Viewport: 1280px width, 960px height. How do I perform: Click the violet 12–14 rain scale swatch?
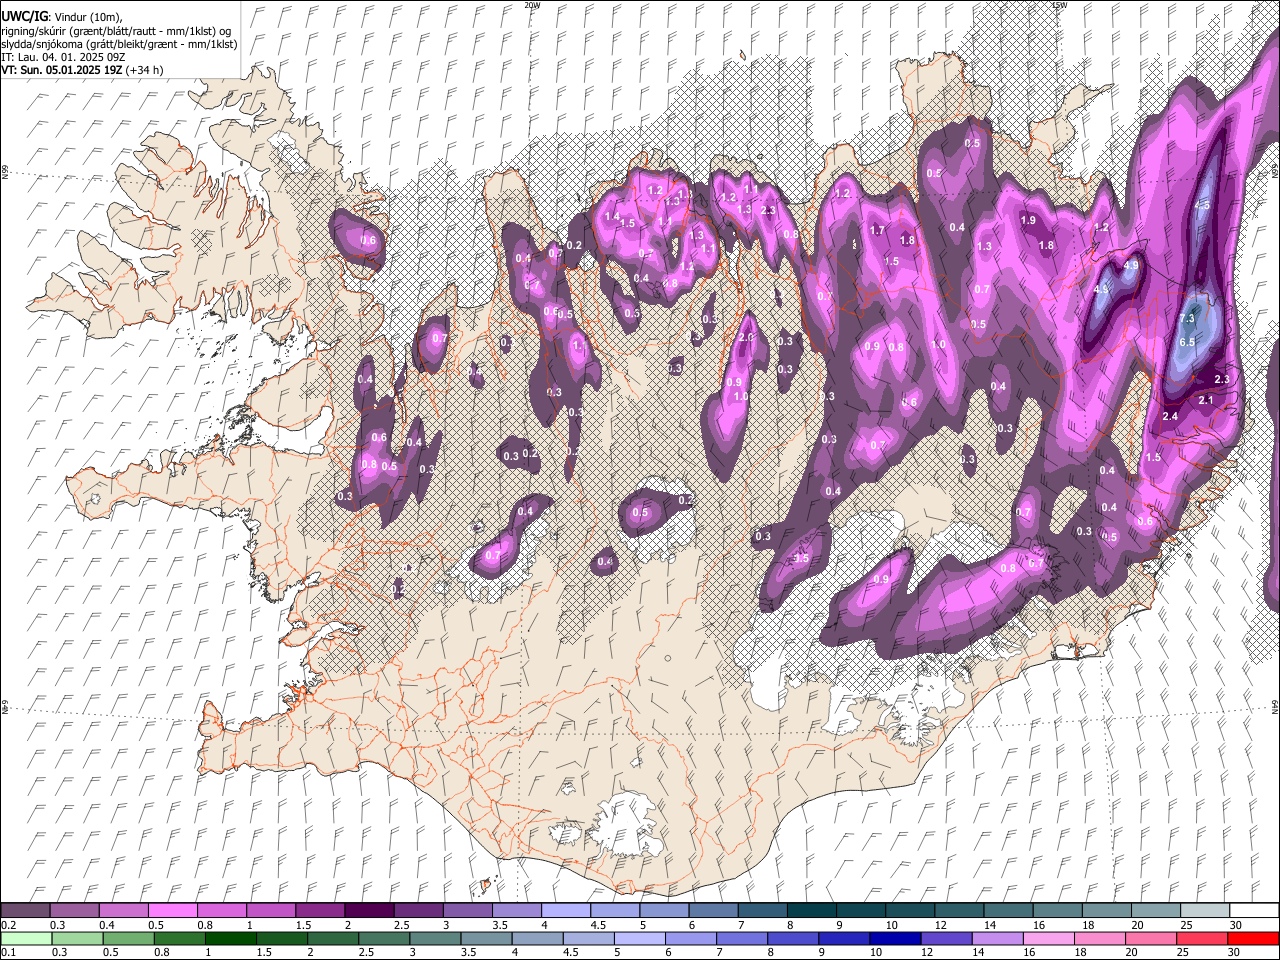(x=945, y=938)
